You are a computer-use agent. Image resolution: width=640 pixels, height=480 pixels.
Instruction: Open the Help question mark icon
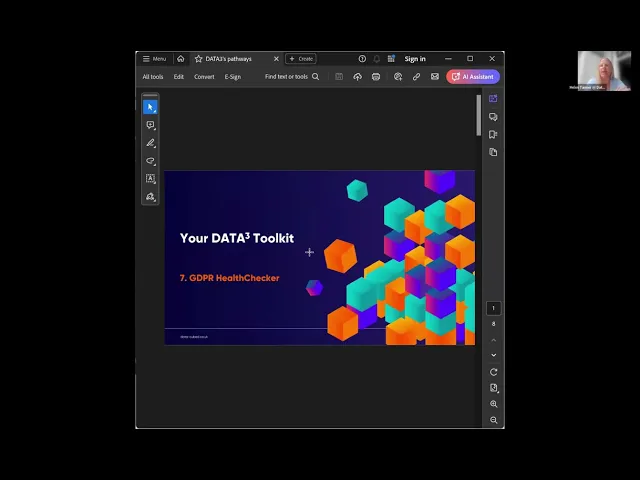(362, 59)
